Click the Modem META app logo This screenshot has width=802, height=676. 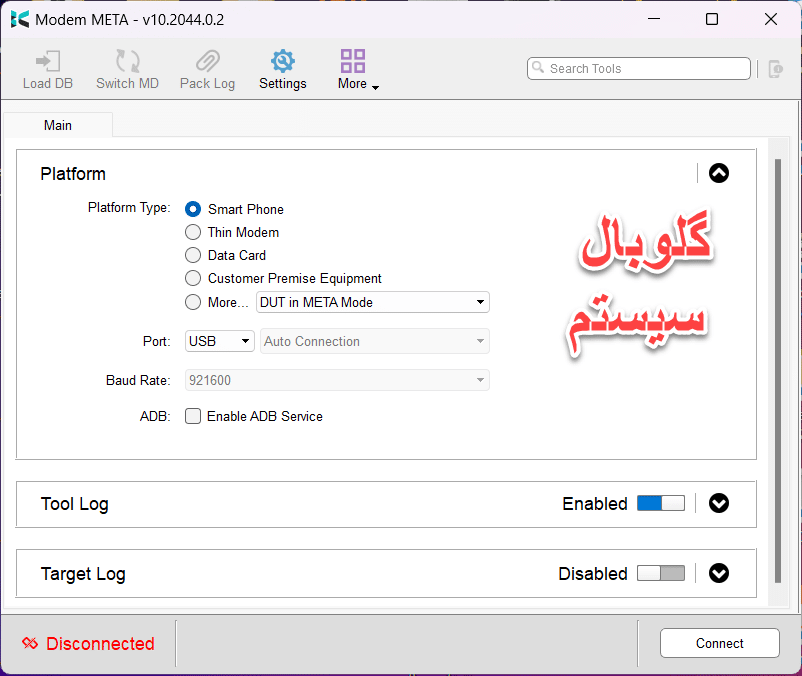pyautogui.click(x=20, y=19)
